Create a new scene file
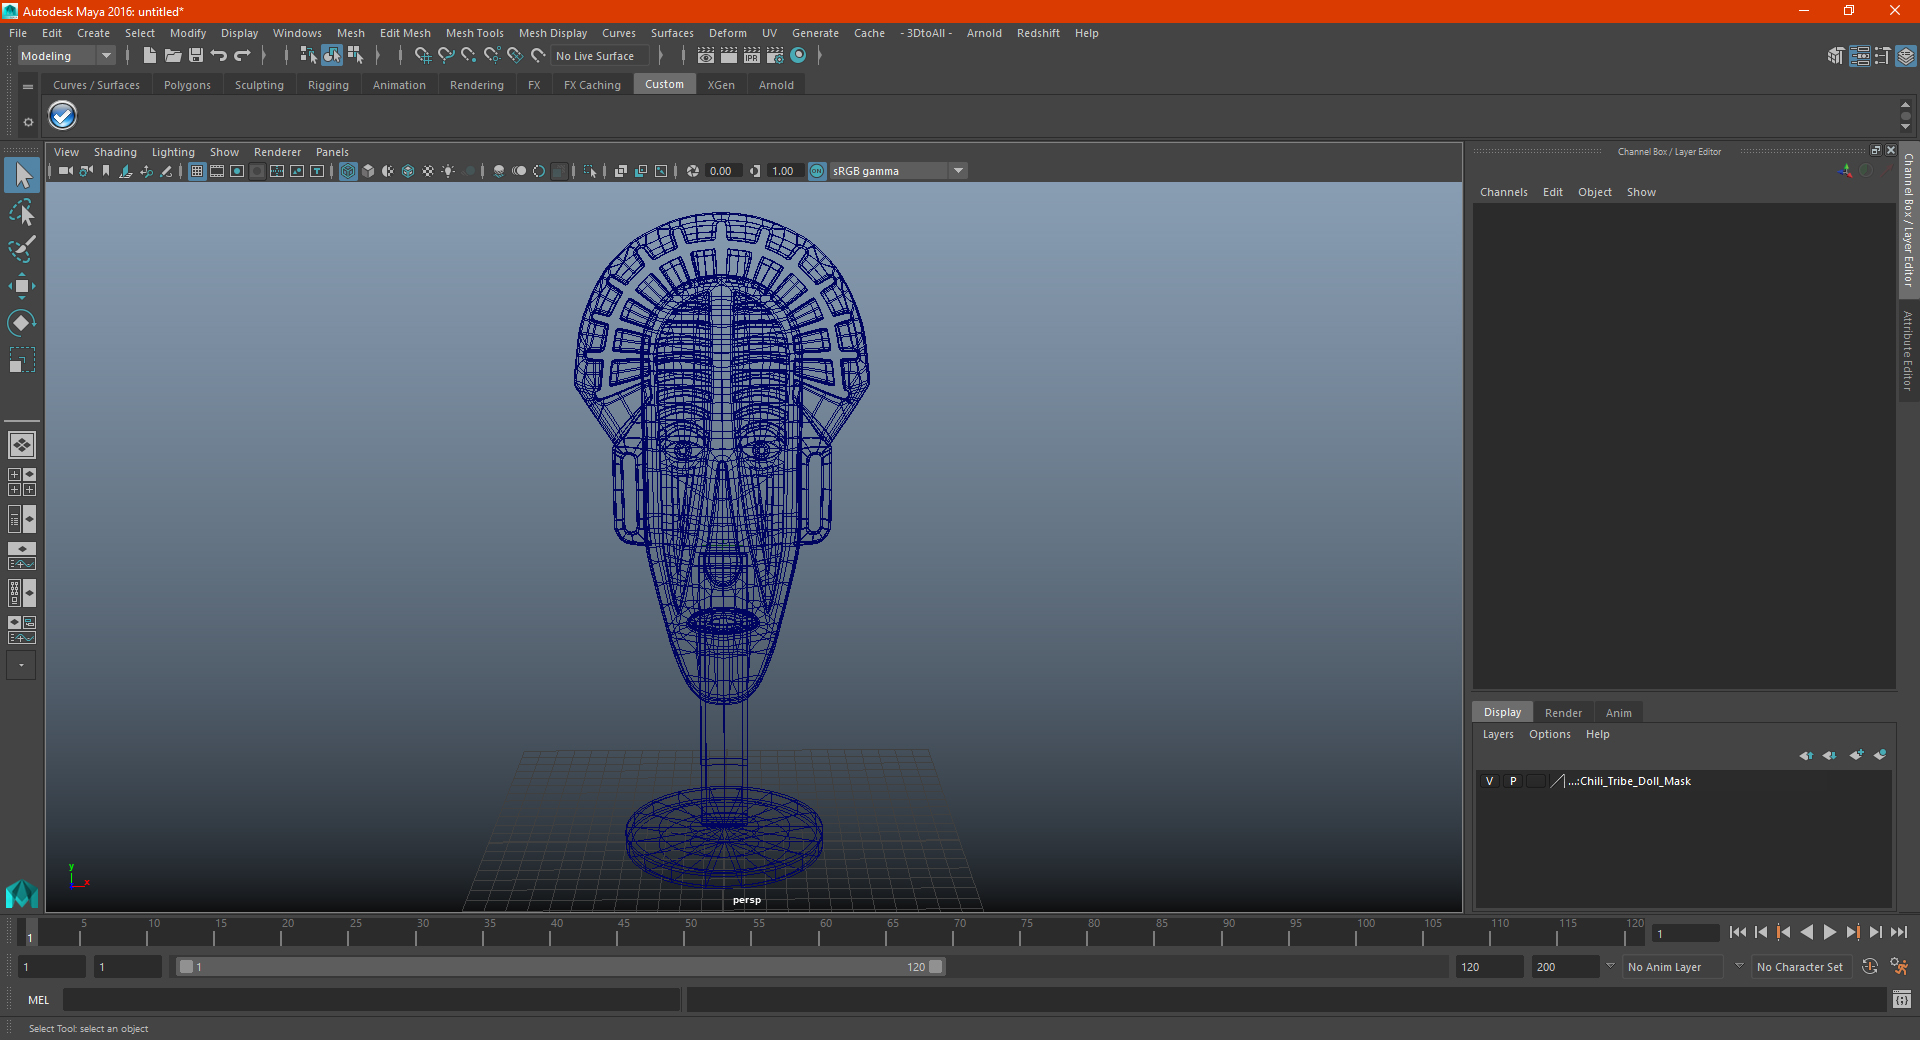 click(x=150, y=56)
